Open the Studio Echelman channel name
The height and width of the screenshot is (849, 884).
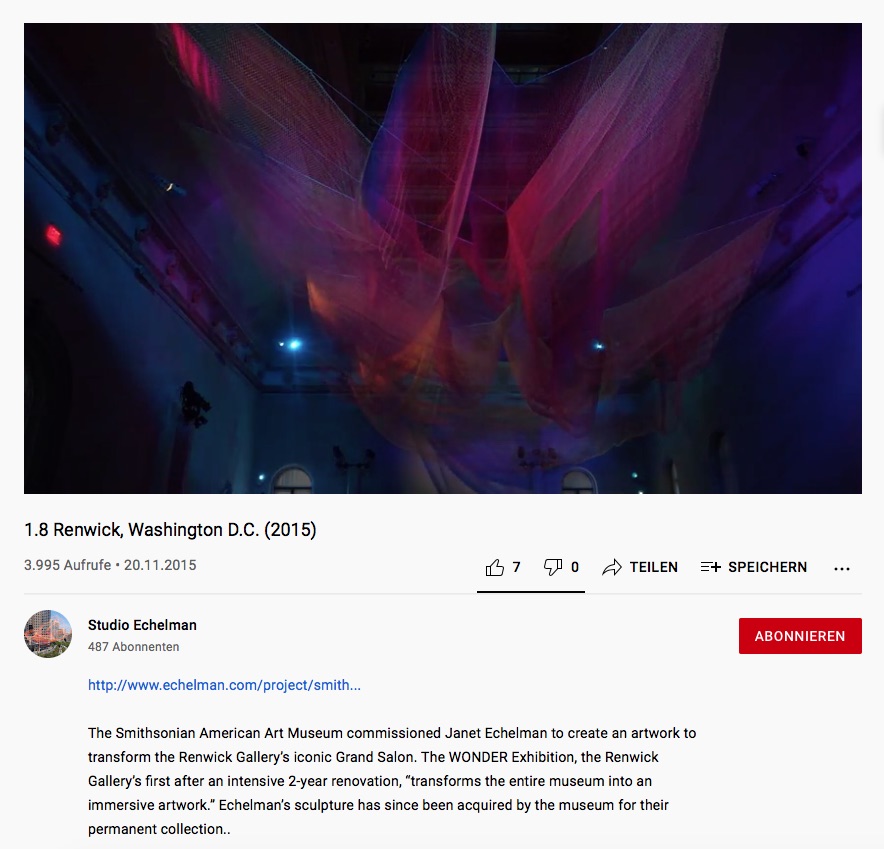(x=142, y=625)
